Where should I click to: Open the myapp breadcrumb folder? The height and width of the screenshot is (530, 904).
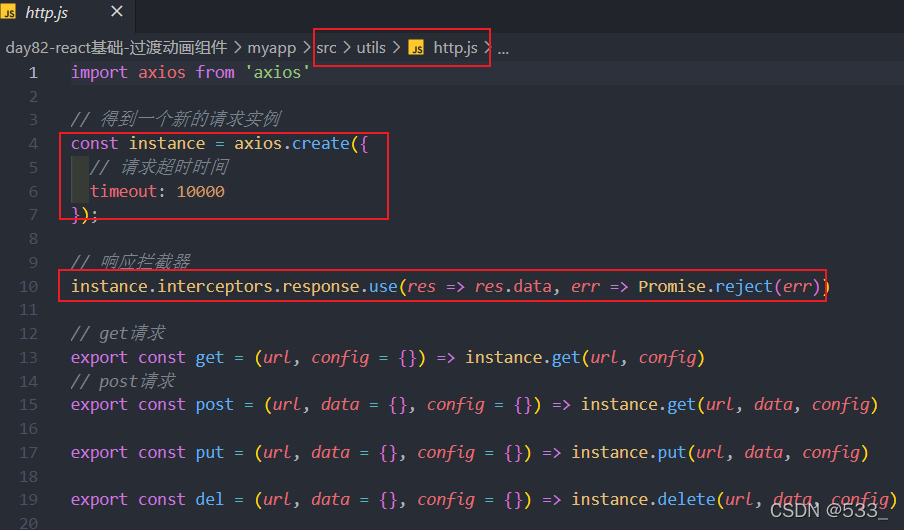272,48
